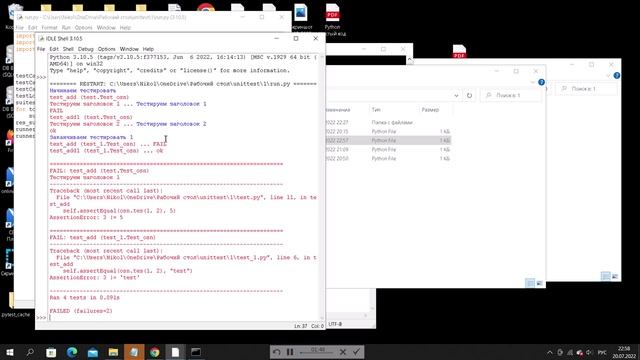This screenshot has height=360, width=640.
Task: Open image file icon on desktop top row
Action: click(301, 16)
